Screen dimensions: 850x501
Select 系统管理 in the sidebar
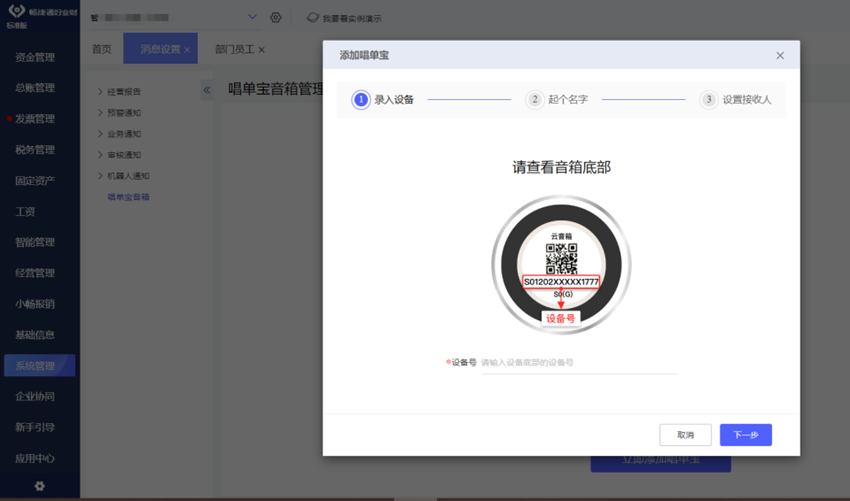(40, 365)
